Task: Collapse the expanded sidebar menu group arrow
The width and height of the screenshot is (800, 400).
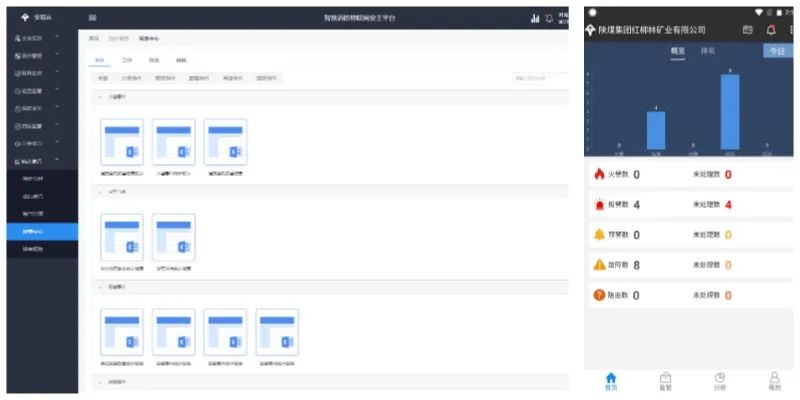Action: point(58,160)
